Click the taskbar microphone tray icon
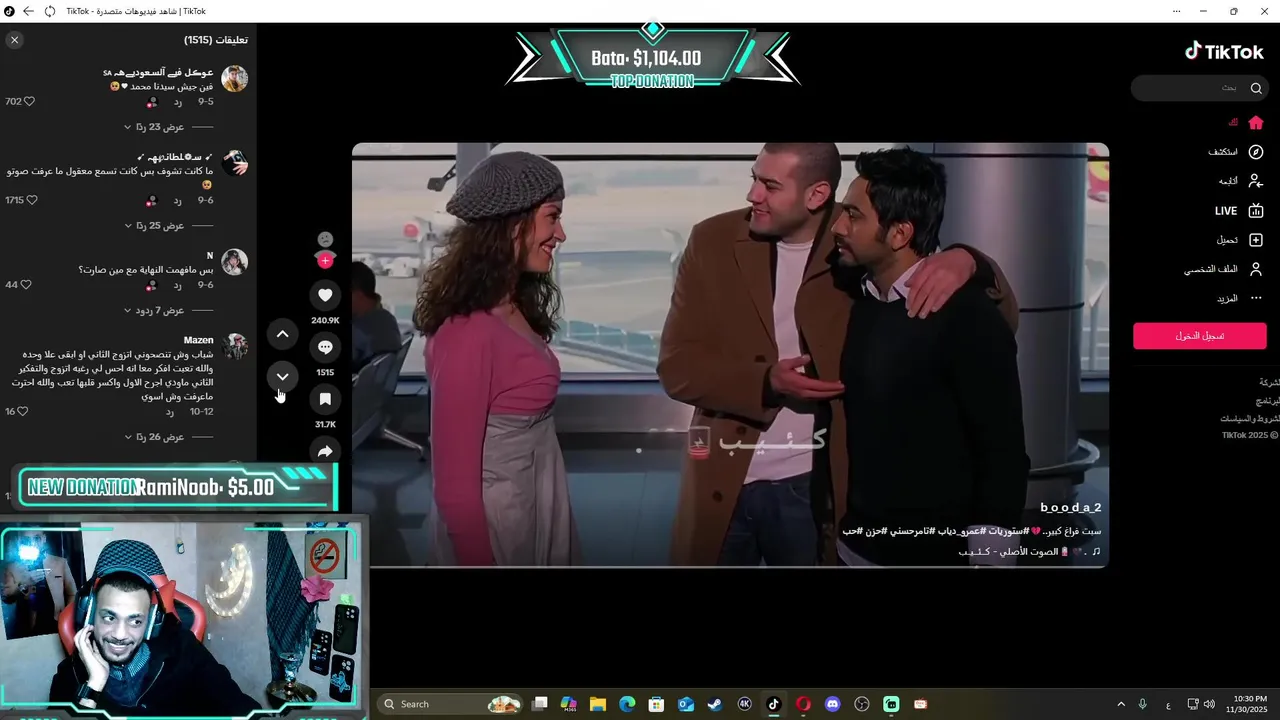 1142,704
